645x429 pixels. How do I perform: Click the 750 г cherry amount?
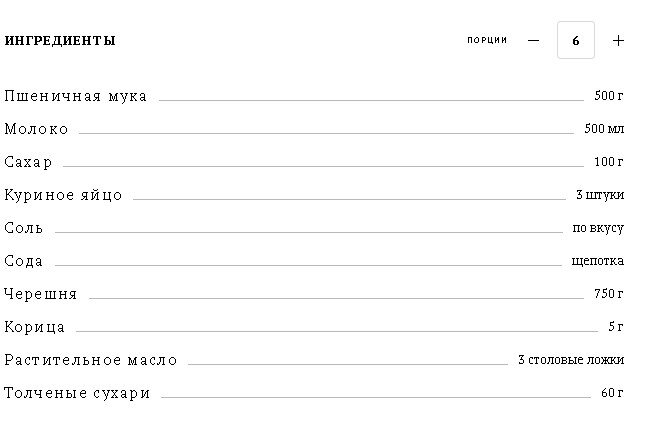[x=609, y=294]
